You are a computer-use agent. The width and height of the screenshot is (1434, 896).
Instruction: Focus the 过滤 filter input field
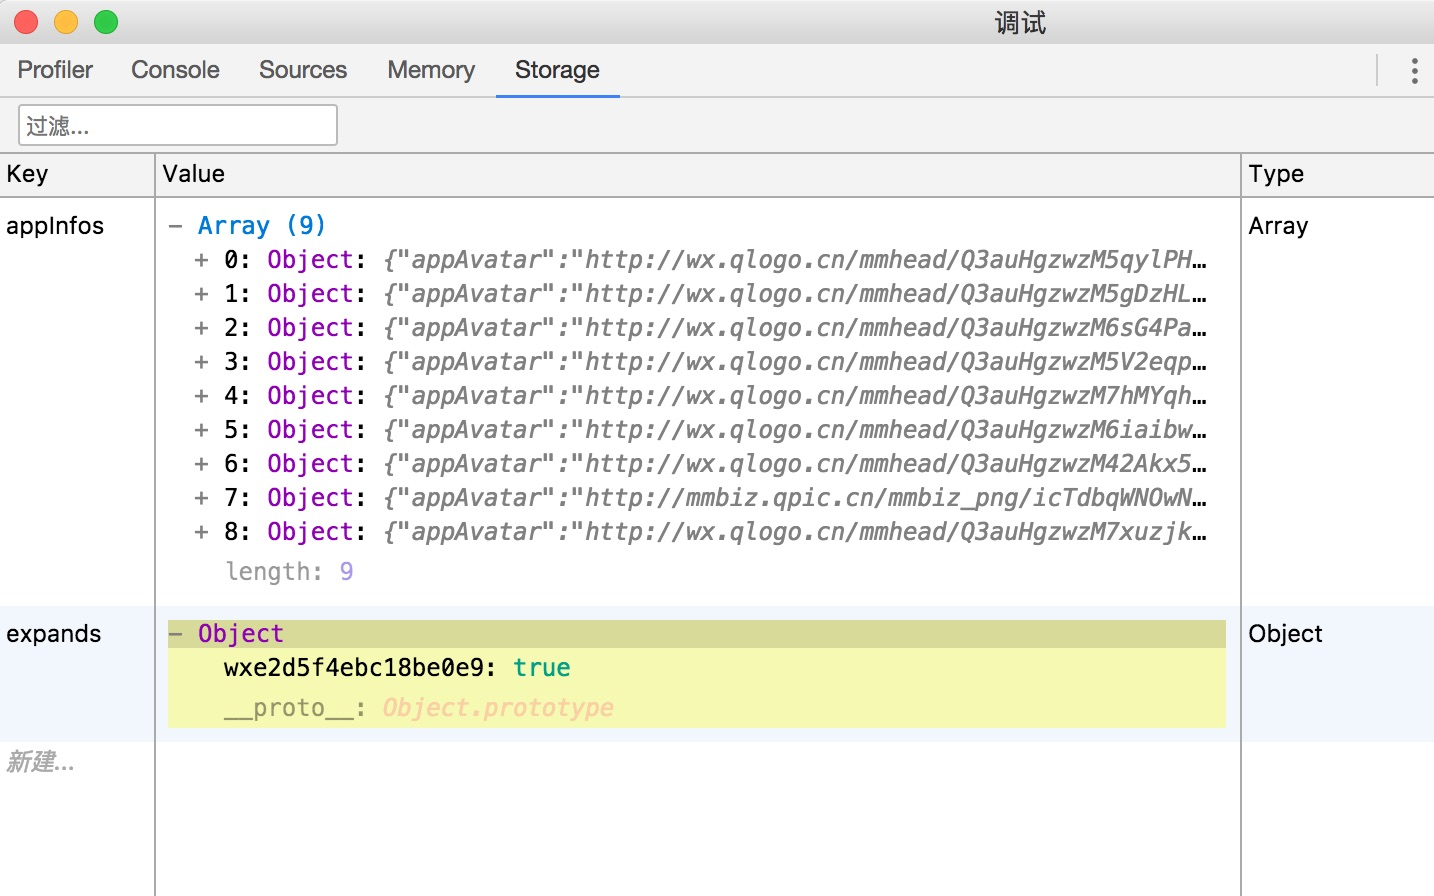tap(178, 125)
